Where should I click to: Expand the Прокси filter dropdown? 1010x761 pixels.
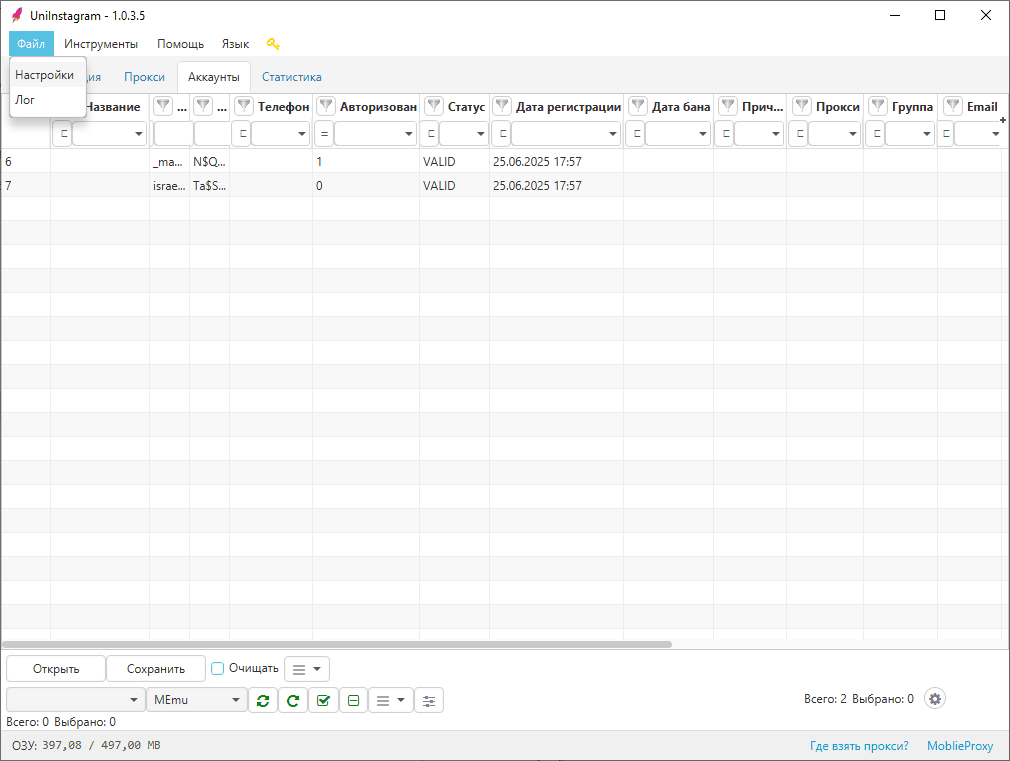pyautogui.click(x=852, y=134)
